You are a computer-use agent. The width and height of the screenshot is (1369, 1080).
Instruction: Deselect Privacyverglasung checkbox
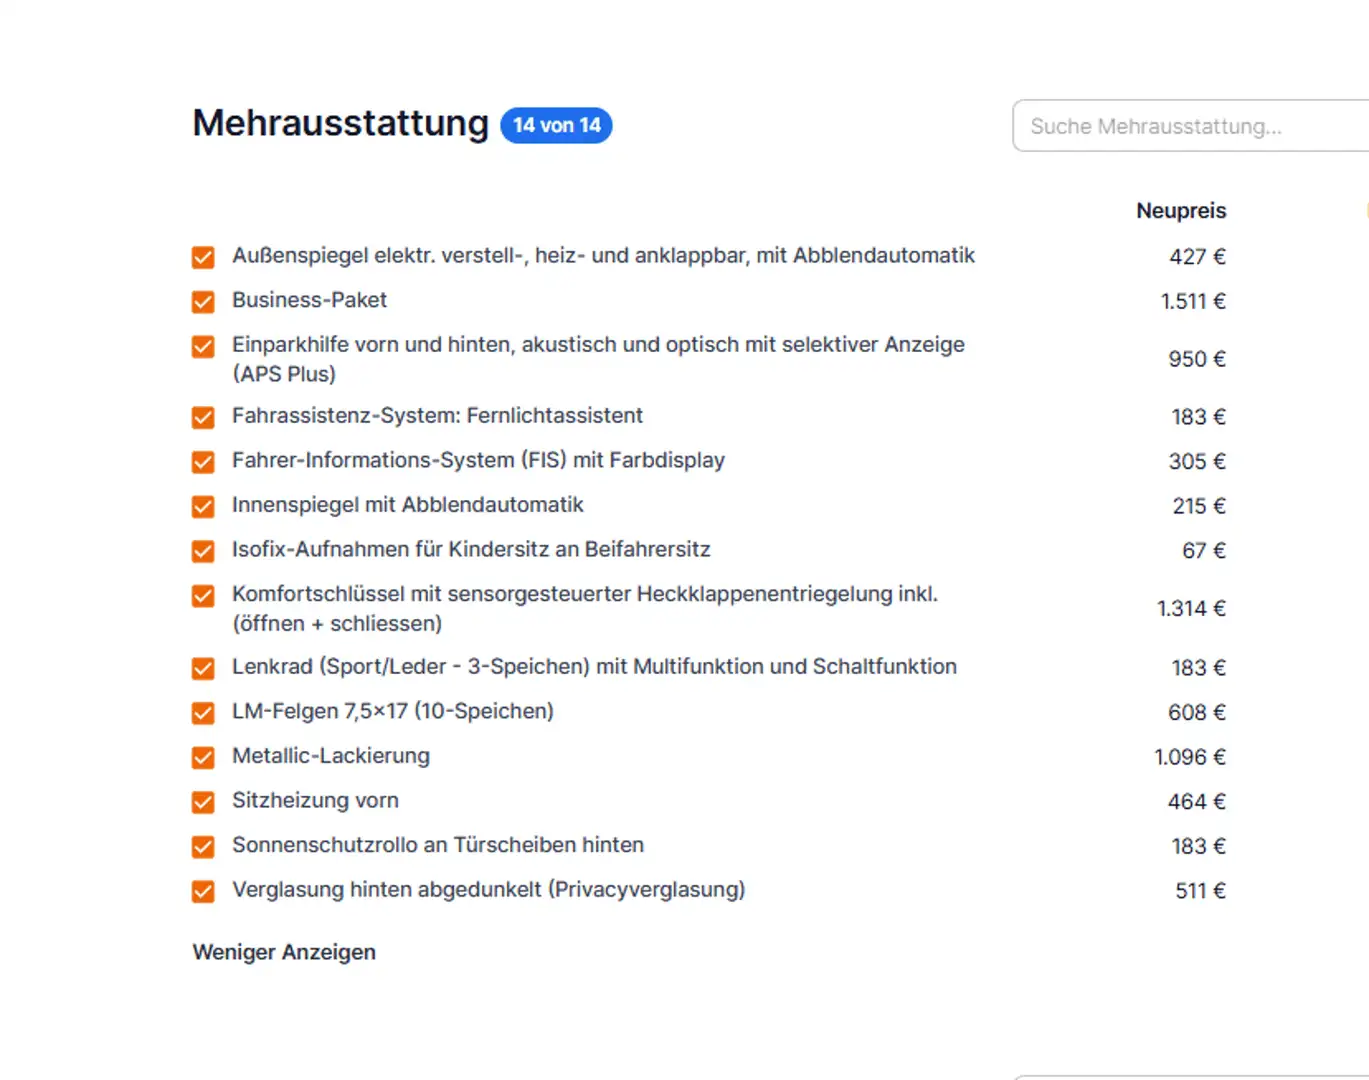pos(203,891)
